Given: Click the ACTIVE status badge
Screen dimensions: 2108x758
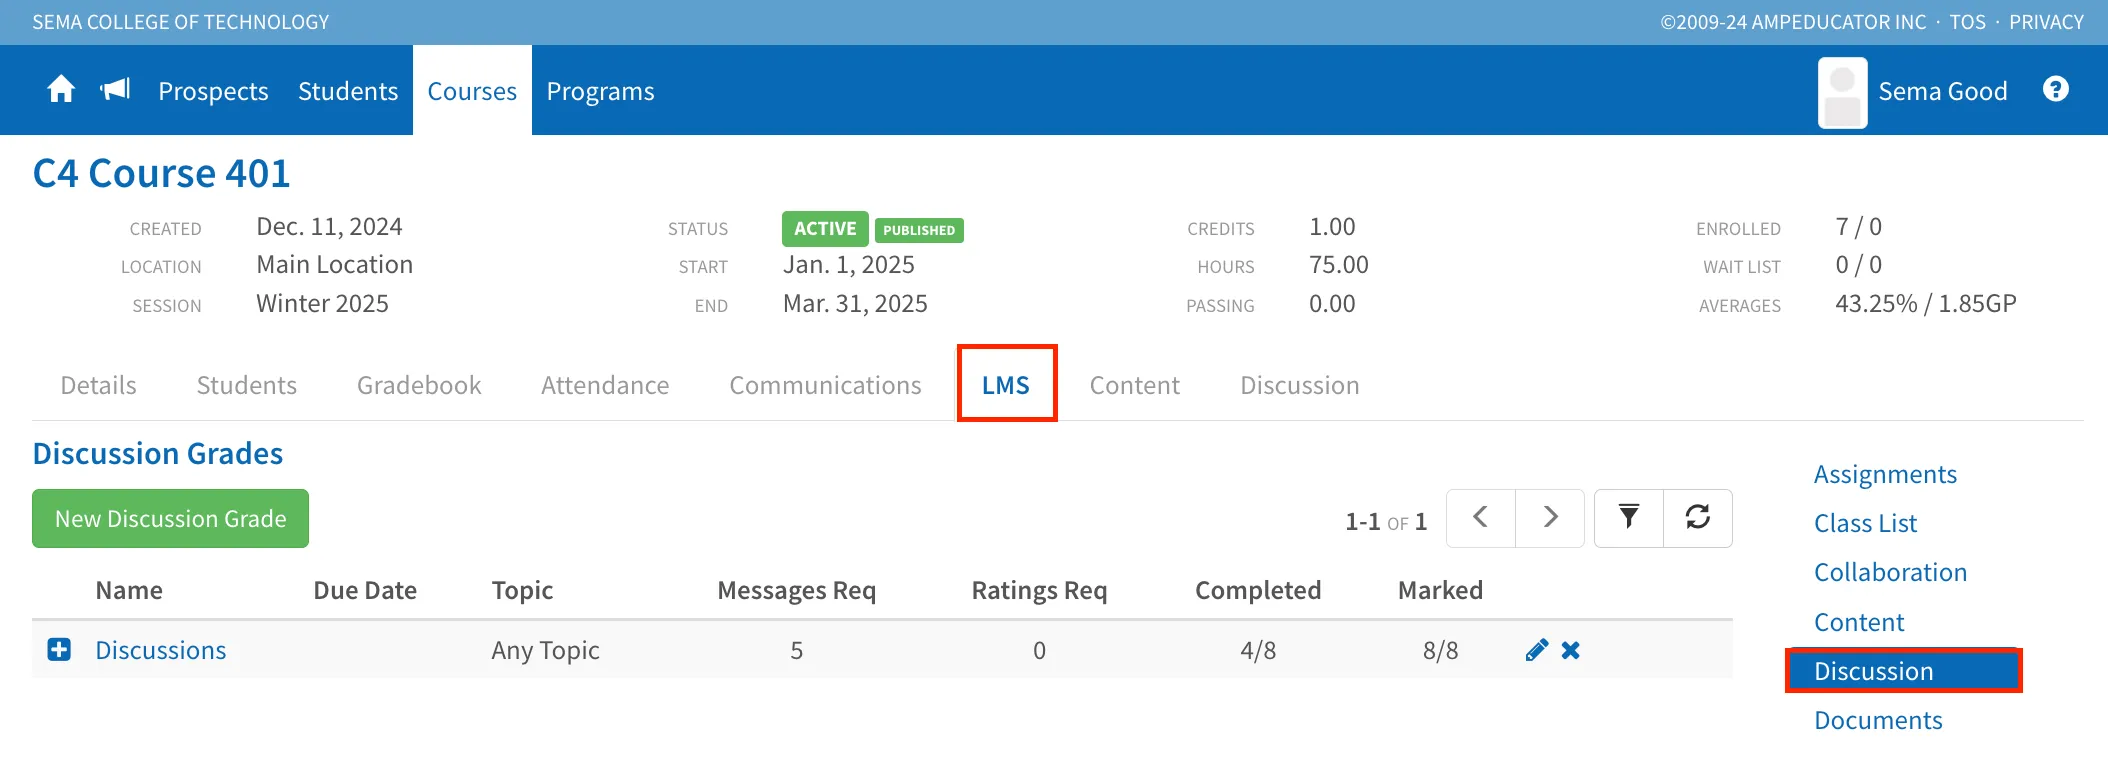Looking at the screenshot, I should (825, 229).
